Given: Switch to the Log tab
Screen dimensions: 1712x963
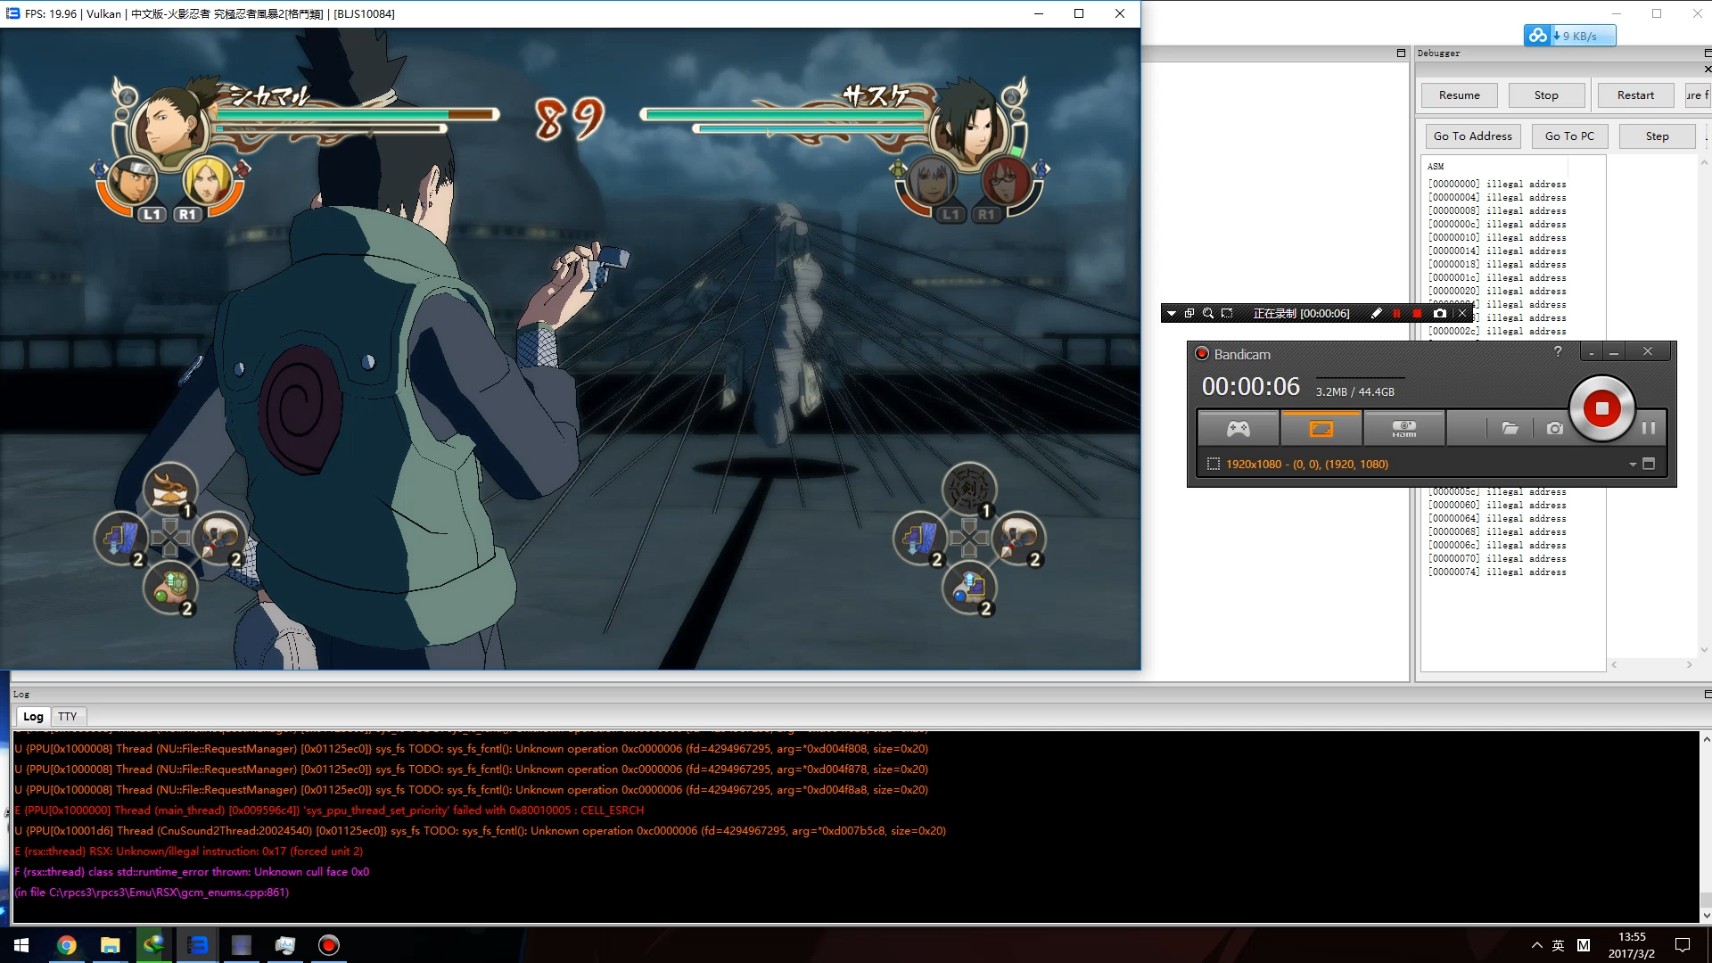Looking at the screenshot, I should click(33, 716).
